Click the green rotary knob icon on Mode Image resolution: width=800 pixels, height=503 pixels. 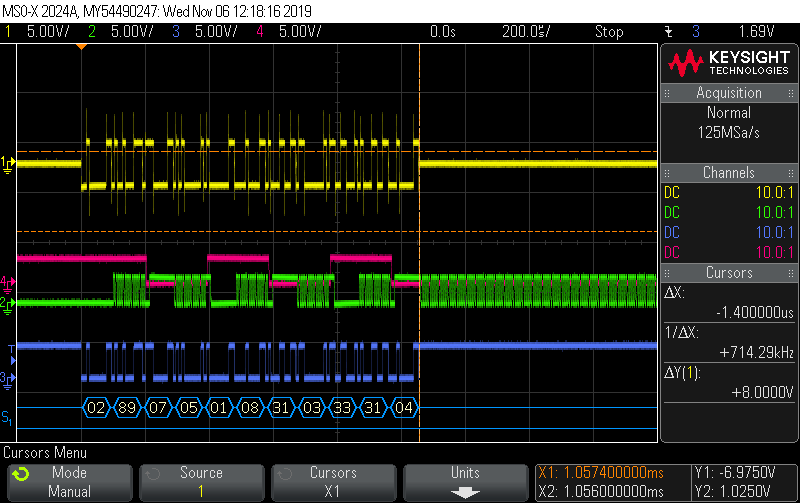[20, 474]
